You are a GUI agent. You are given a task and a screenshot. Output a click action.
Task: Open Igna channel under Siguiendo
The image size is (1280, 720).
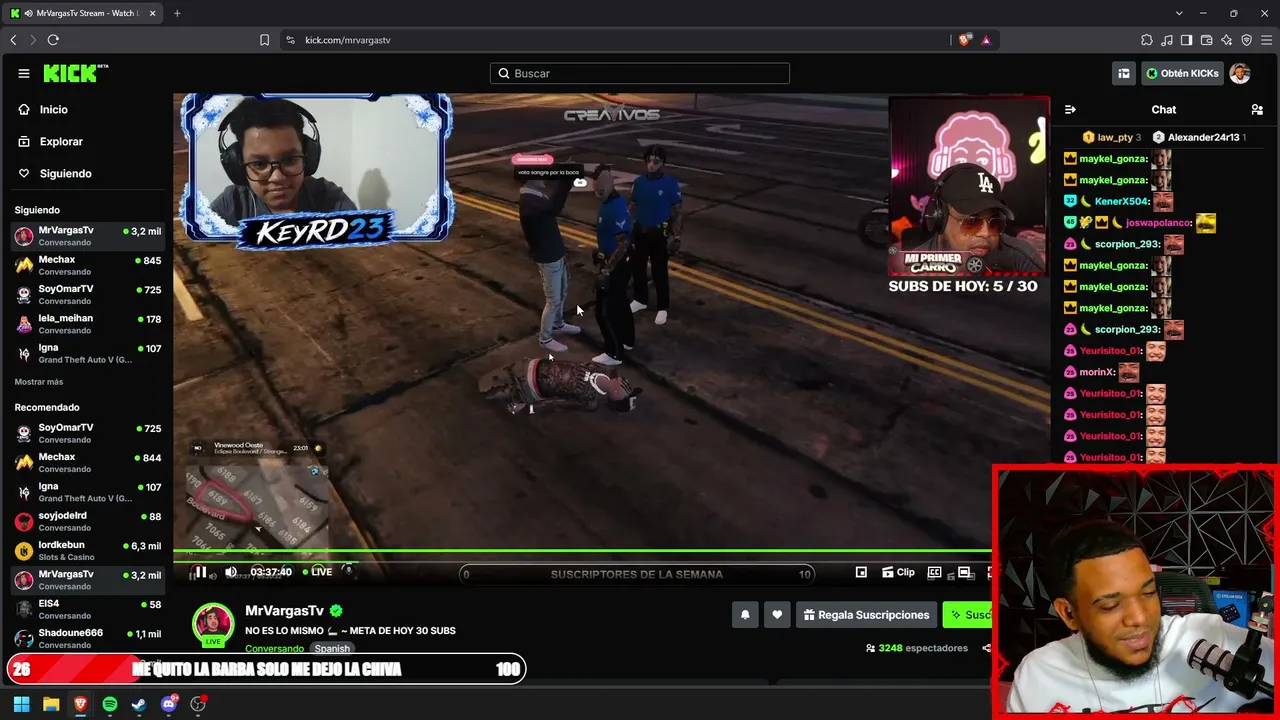(x=88, y=354)
